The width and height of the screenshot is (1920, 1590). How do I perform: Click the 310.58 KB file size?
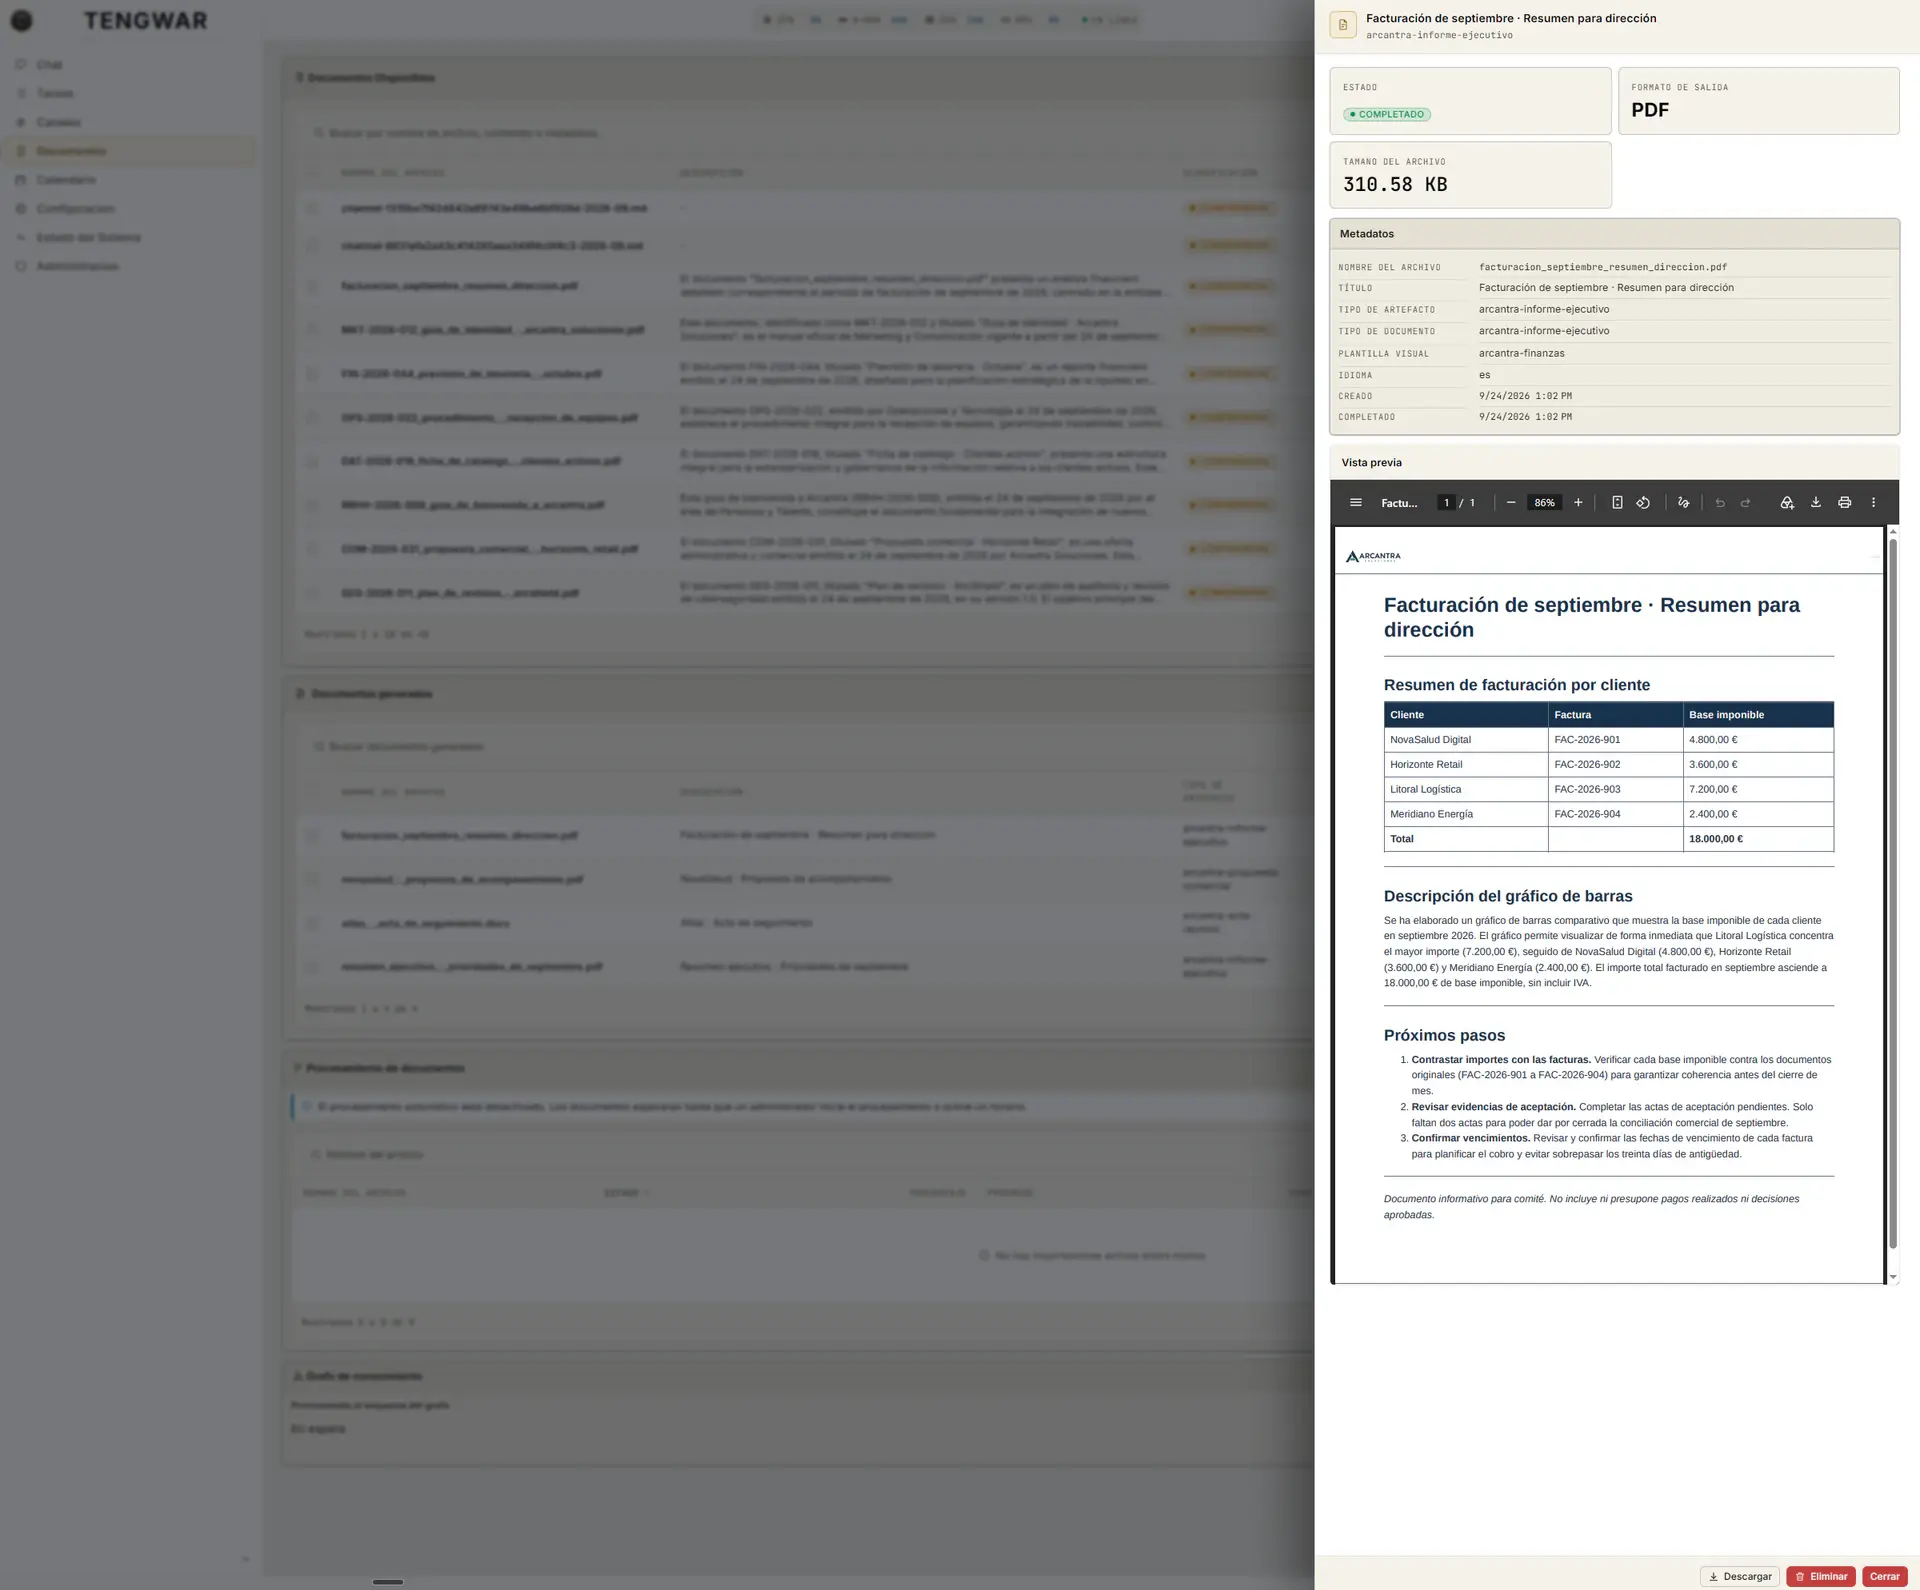tap(1395, 185)
